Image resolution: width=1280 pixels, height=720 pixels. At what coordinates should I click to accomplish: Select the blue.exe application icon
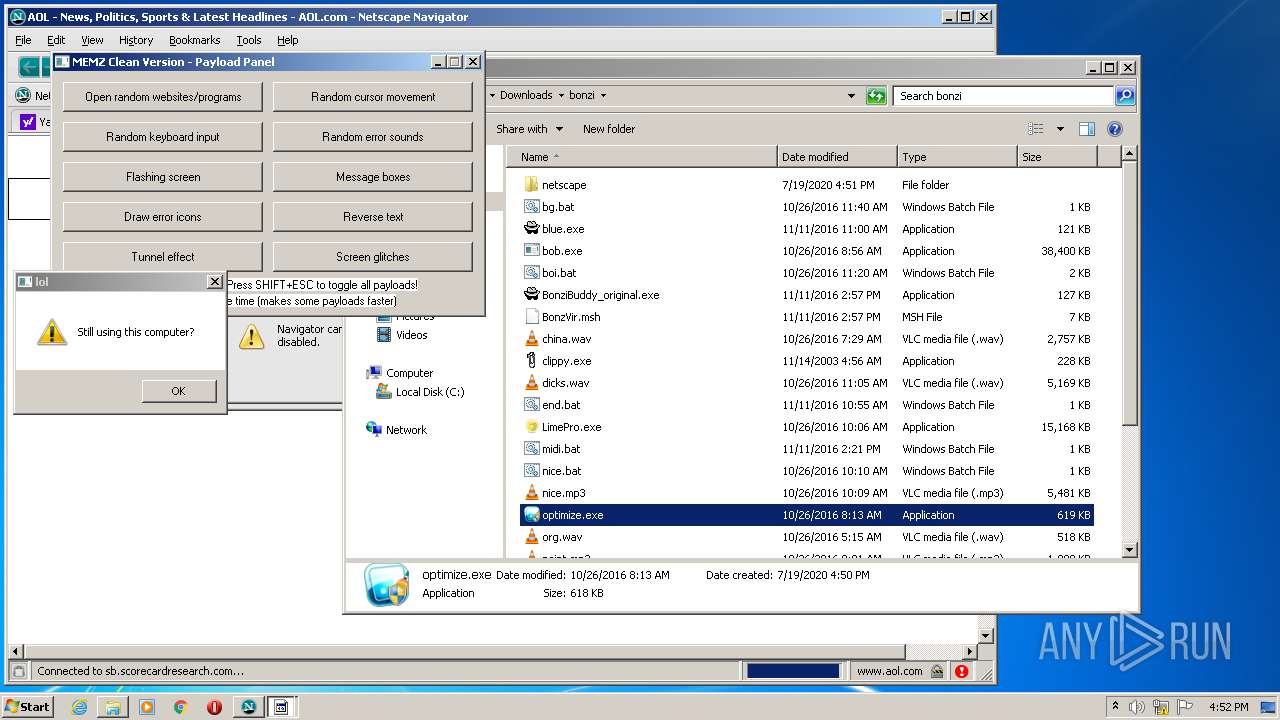(531, 229)
